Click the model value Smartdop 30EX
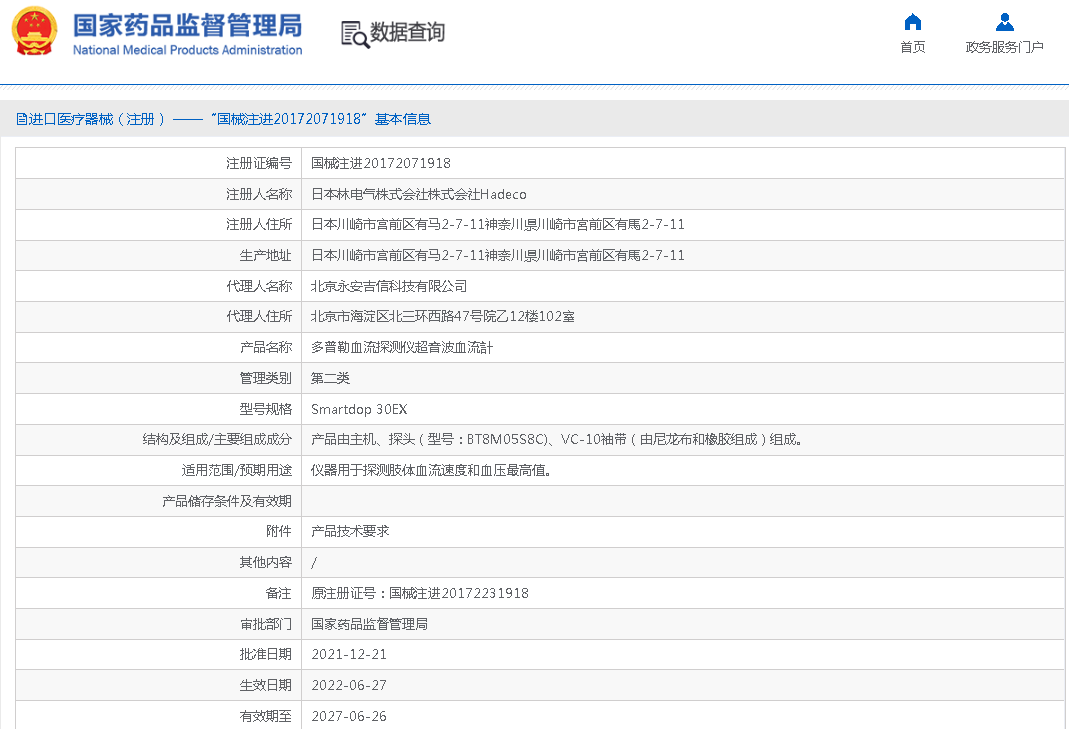 (359, 409)
